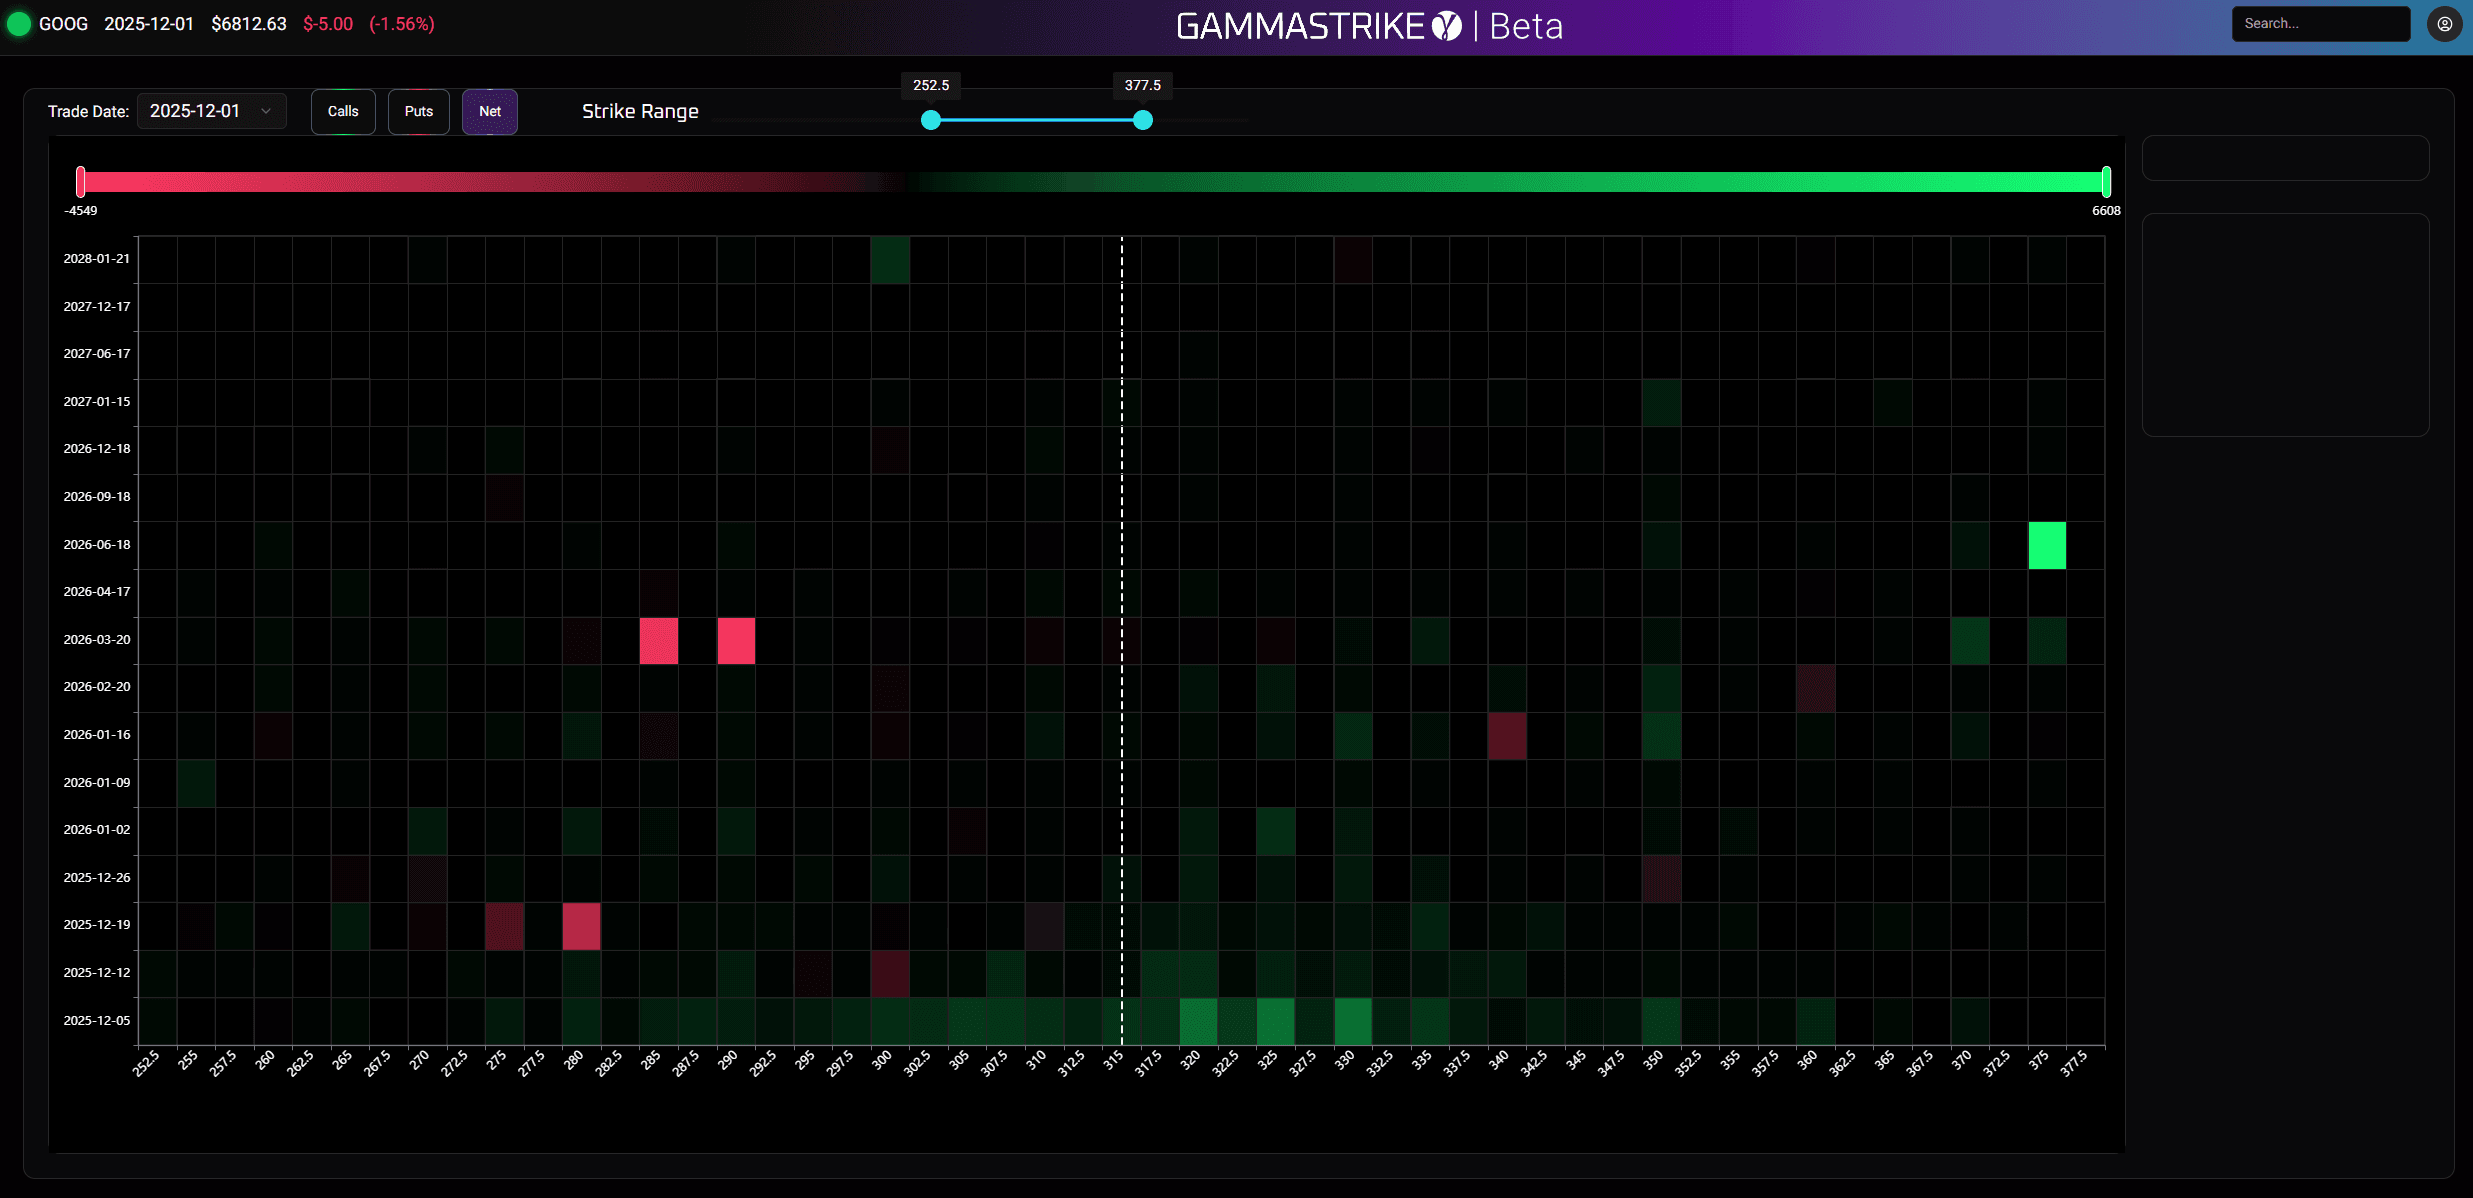Click the green 320 strike 2025-12-05 cell
Screen dimensions: 2473x1198
1198,1021
